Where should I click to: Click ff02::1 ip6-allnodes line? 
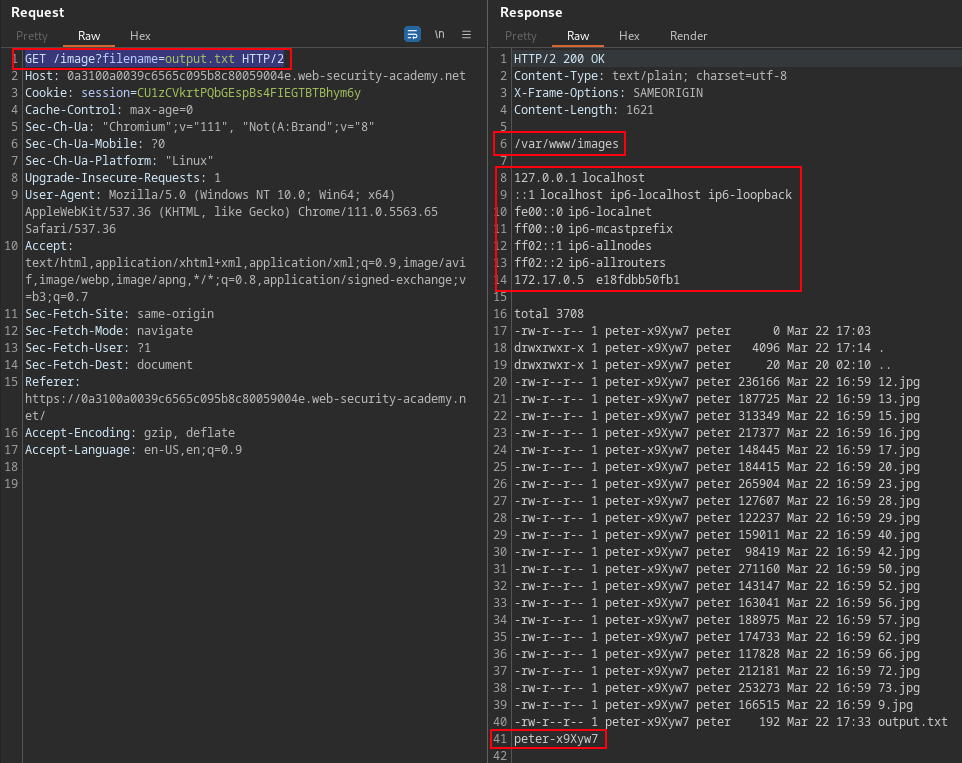[583, 246]
